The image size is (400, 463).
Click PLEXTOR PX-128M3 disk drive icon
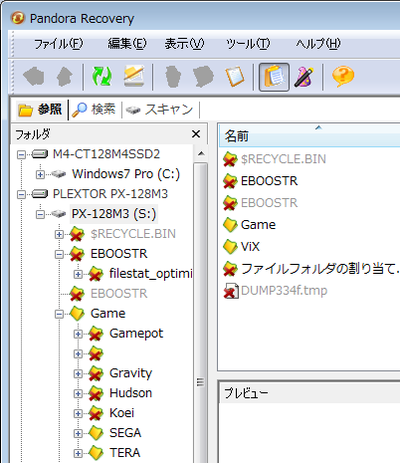point(40,194)
